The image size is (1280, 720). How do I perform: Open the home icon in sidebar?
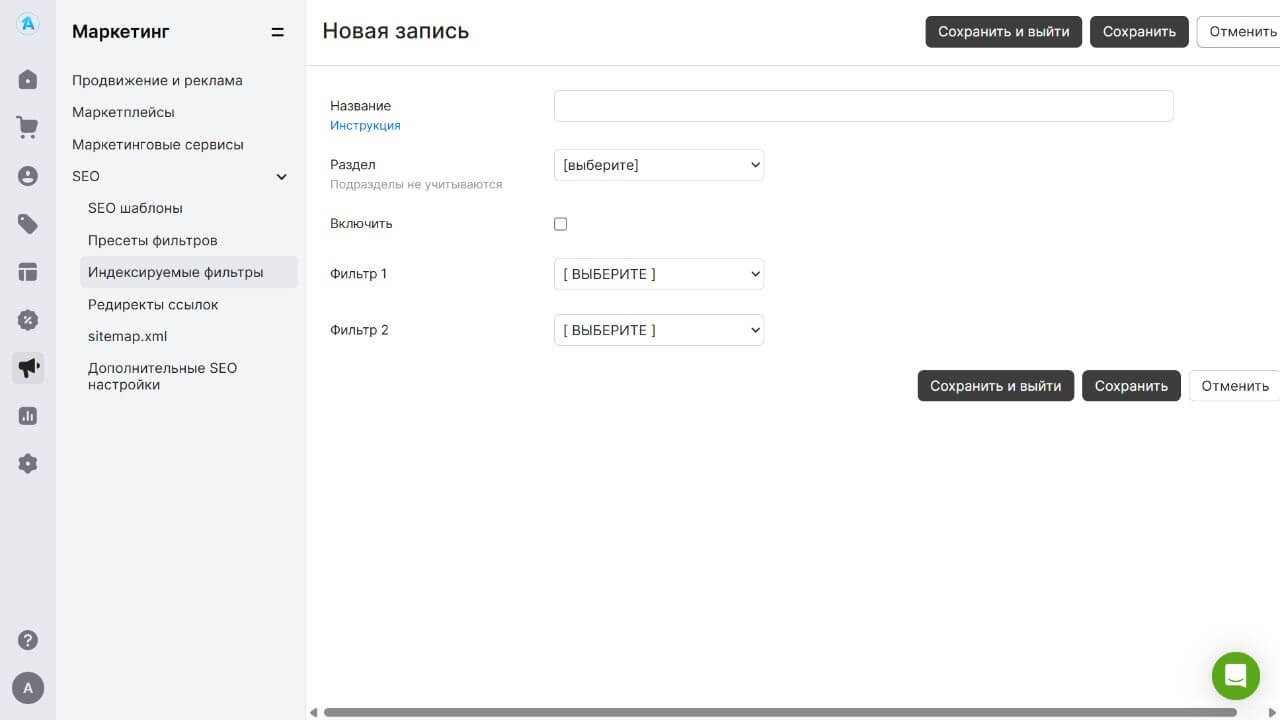click(x=28, y=79)
